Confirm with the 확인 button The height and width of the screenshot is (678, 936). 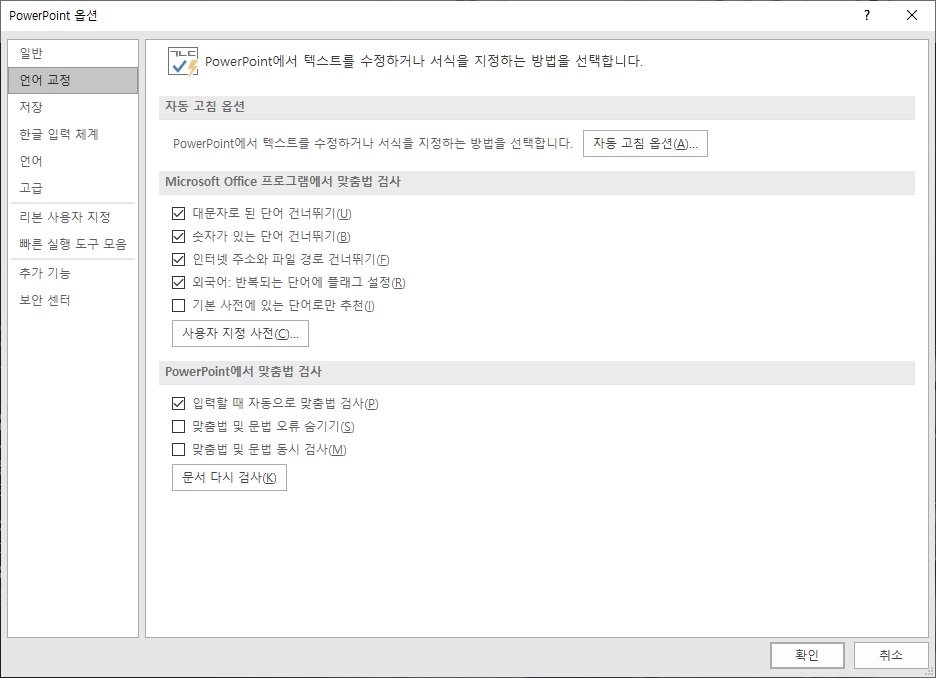(x=807, y=655)
